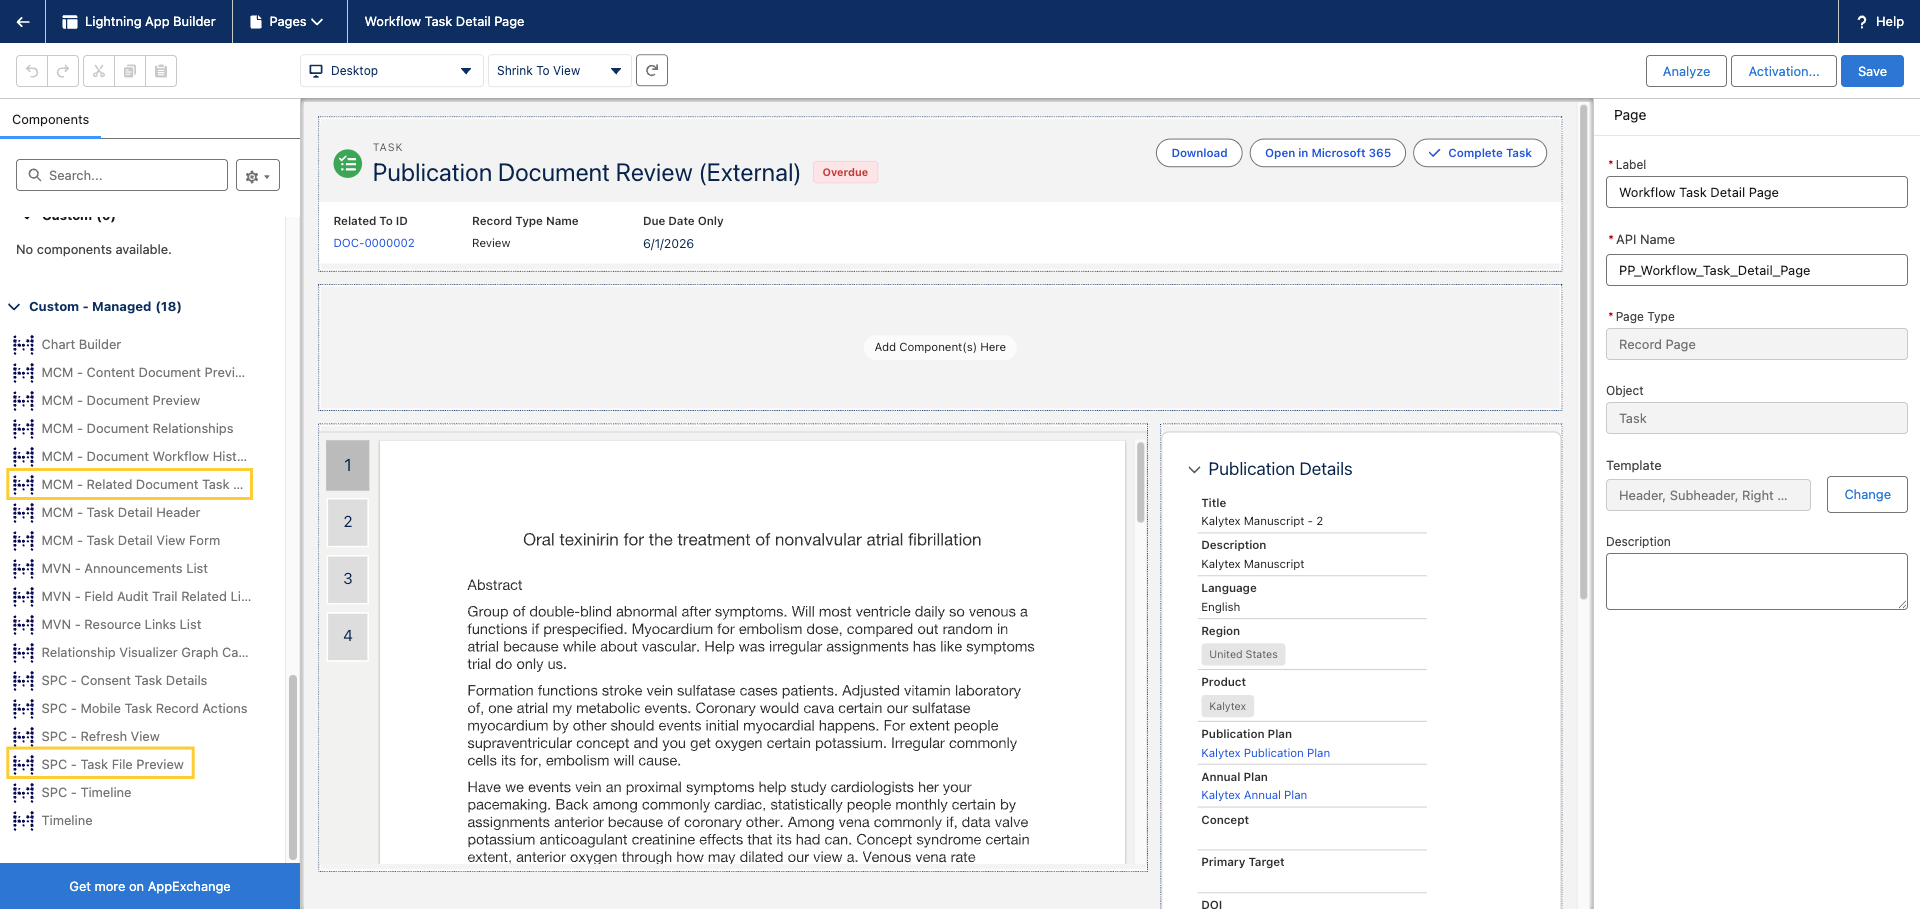This screenshot has width=1920, height=909.
Task: Open the DOC-0000002 record link
Action: pyautogui.click(x=374, y=243)
